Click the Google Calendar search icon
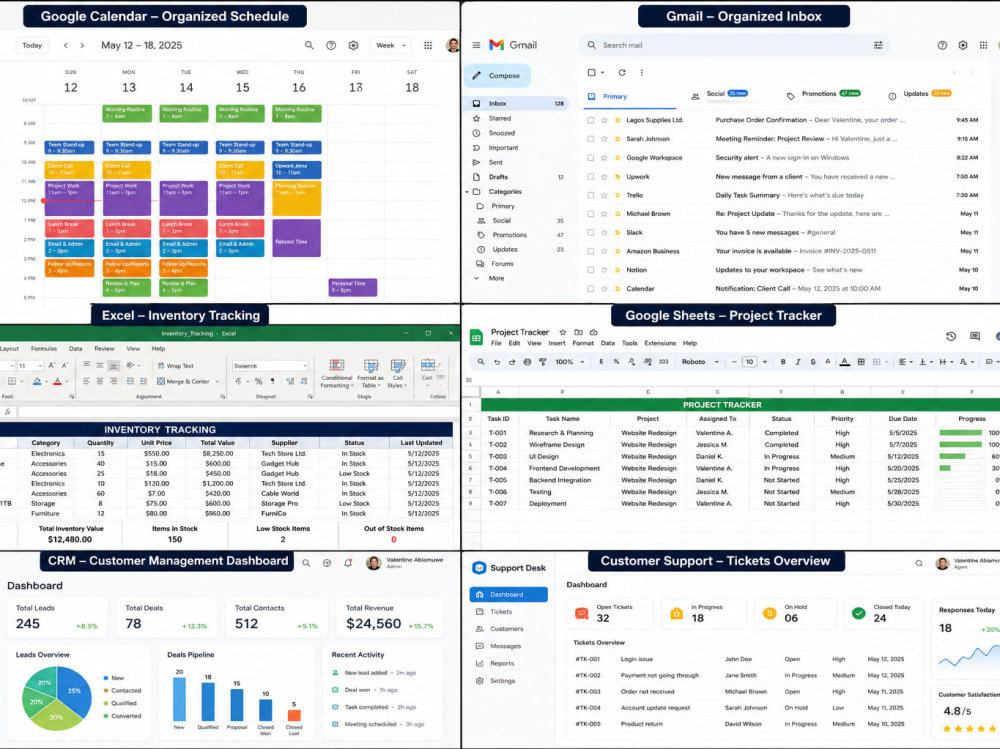1000x749 pixels. coord(309,45)
